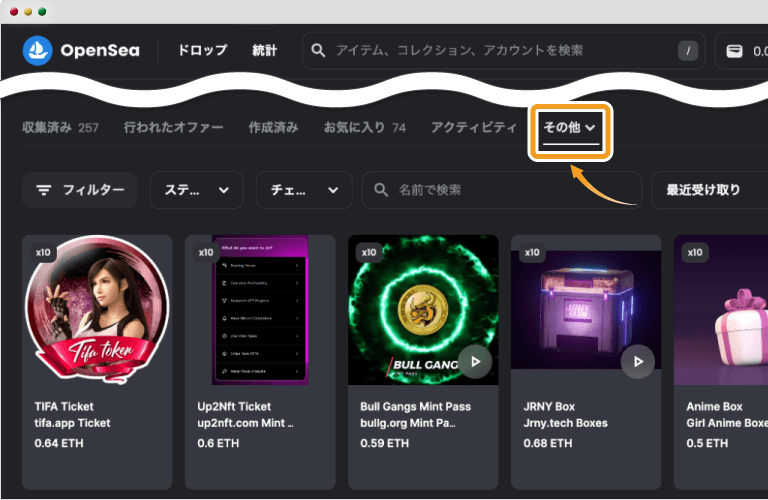Maximize the window with green button

[x=42, y=12]
